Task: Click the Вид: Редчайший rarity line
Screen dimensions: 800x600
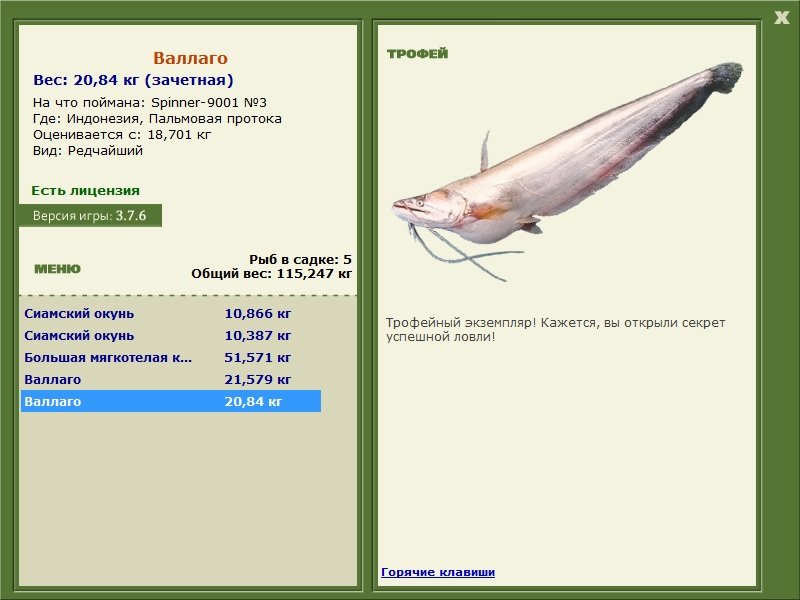Action: coord(88,151)
